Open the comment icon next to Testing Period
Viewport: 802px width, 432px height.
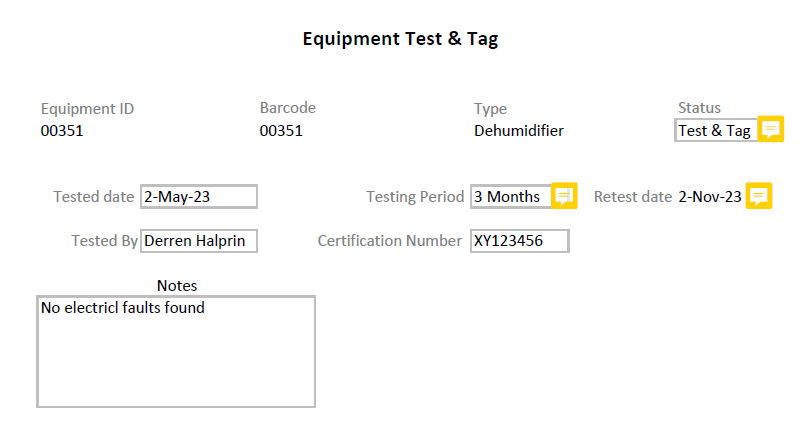coord(564,196)
